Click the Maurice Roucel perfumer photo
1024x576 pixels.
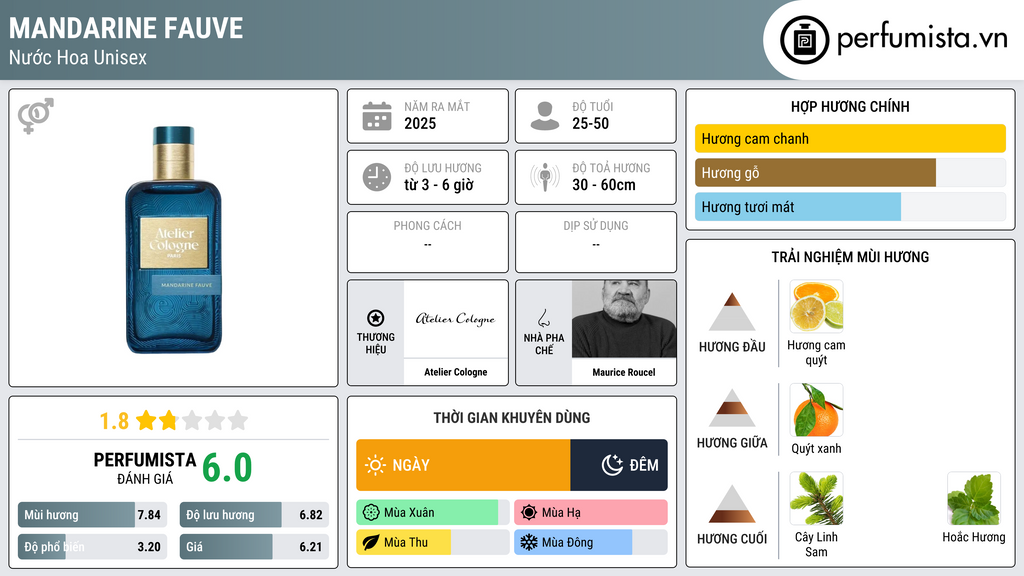[624, 319]
